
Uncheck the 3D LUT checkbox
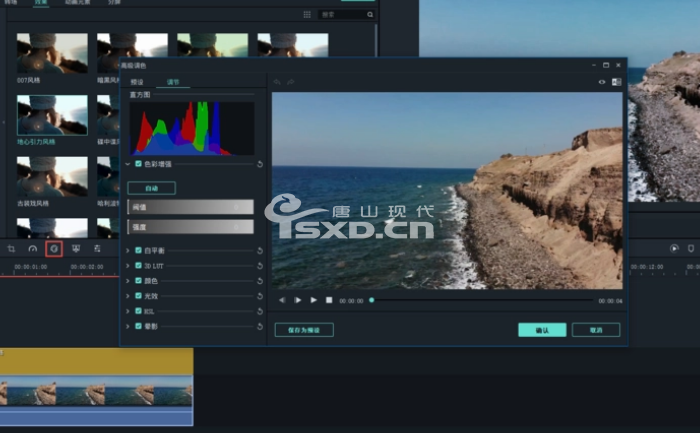pyautogui.click(x=138, y=266)
